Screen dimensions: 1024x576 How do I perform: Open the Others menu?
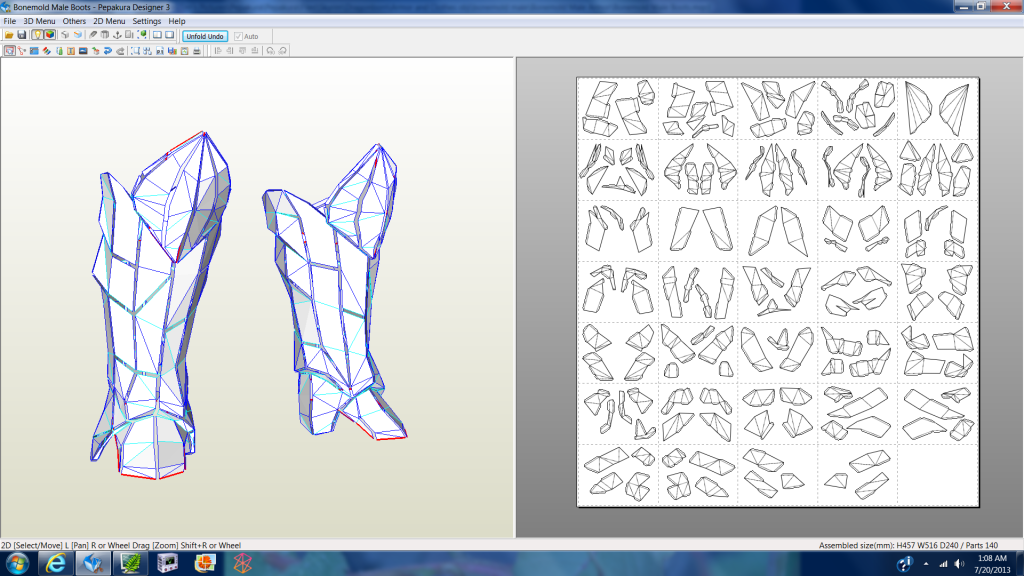coord(74,21)
